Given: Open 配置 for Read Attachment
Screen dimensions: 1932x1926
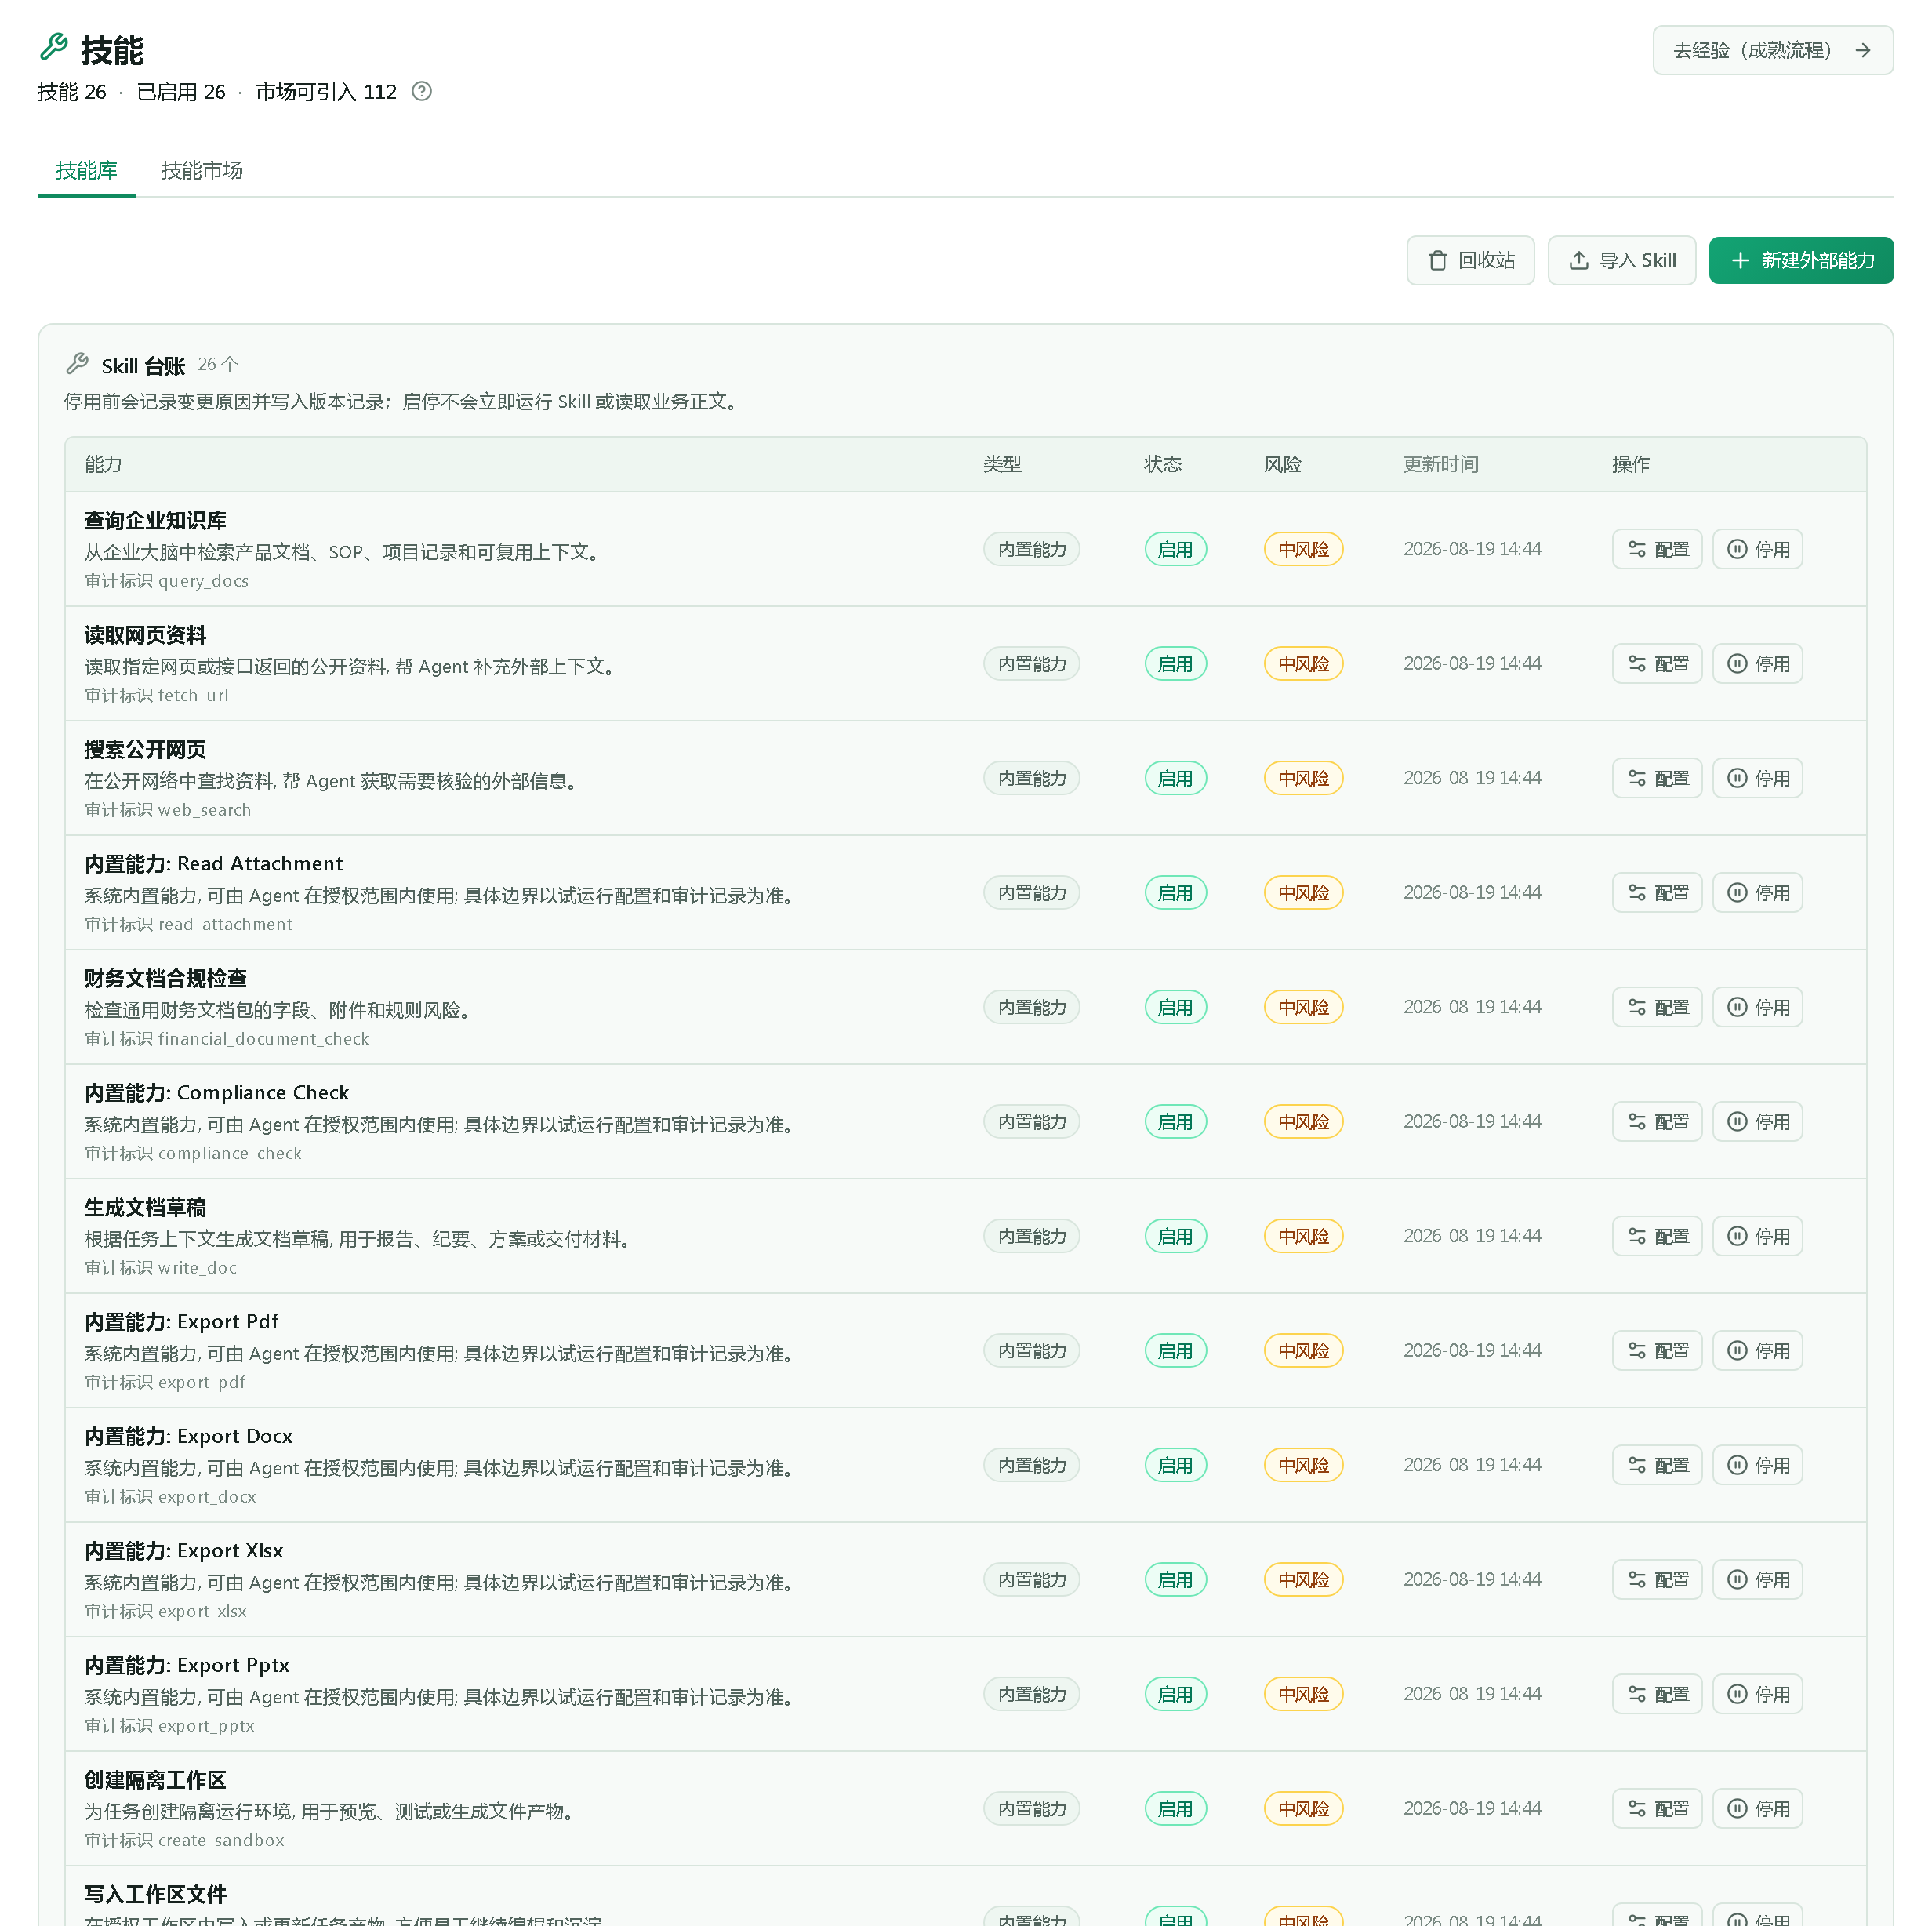Looking at the screenshot, I should (x=1657, y=893).
